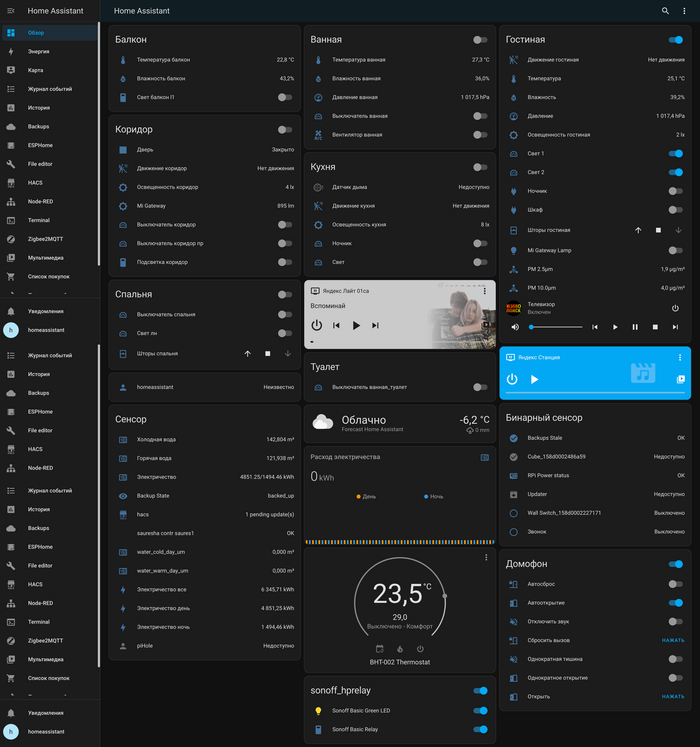Toggle Свет балкон l1 switch

[285, 97]
